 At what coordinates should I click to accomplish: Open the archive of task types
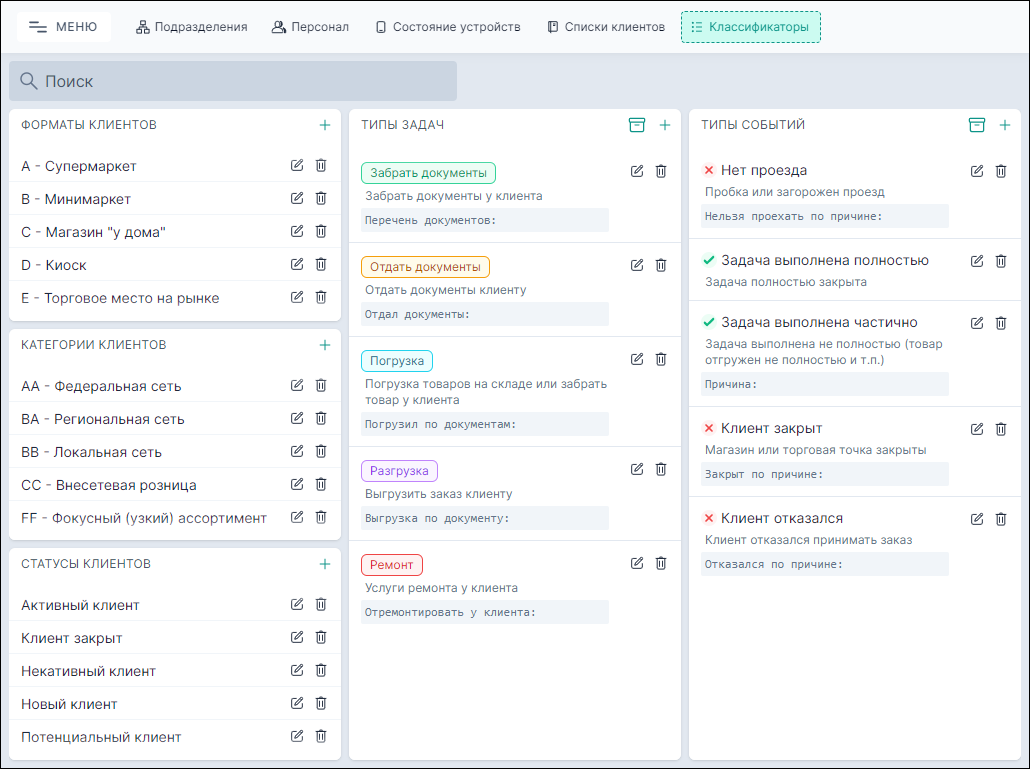[637, 125]
